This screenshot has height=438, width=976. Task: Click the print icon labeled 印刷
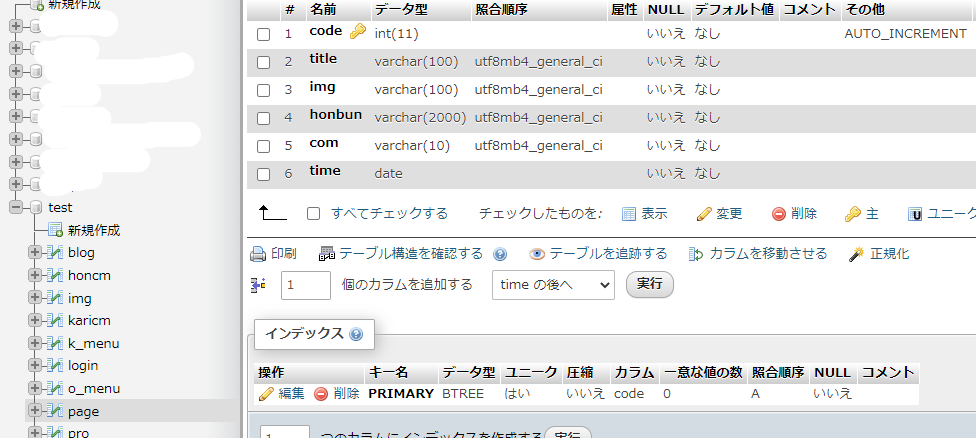click(258, 254)
